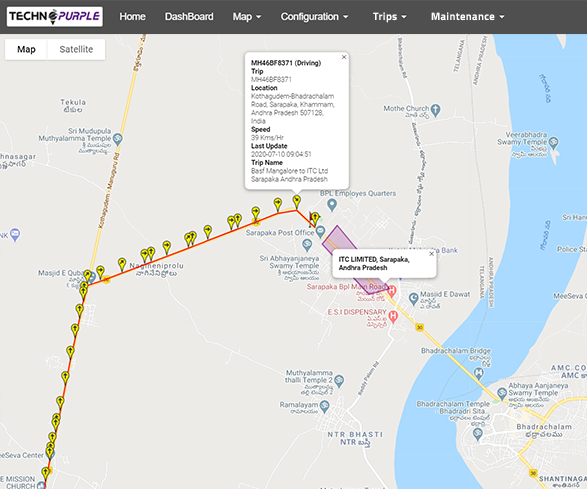Screen dimensions: 587x489
Task: Click Sri Mudupula Muthyalamma Temple pin
Action: [118, 139]
